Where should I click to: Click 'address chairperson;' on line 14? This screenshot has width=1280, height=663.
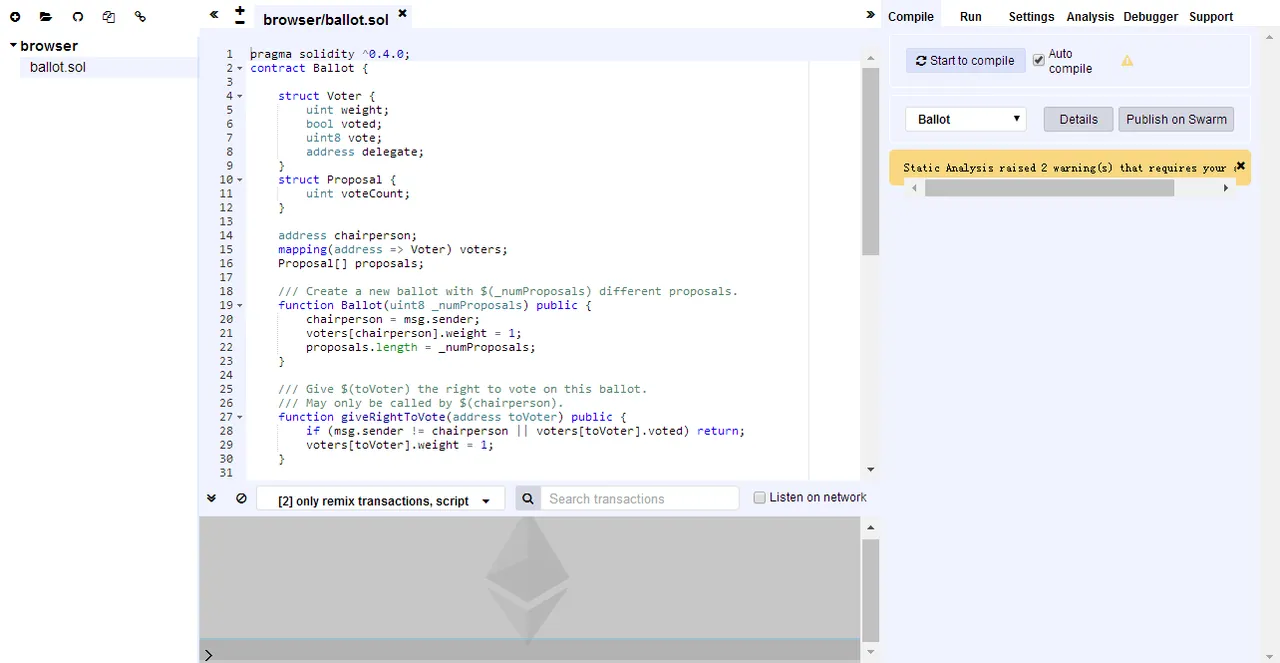coord(348,236)
